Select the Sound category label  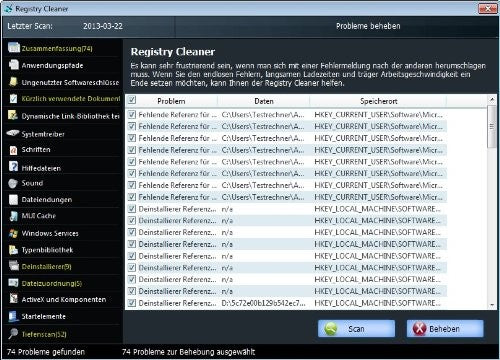[32, 183]
